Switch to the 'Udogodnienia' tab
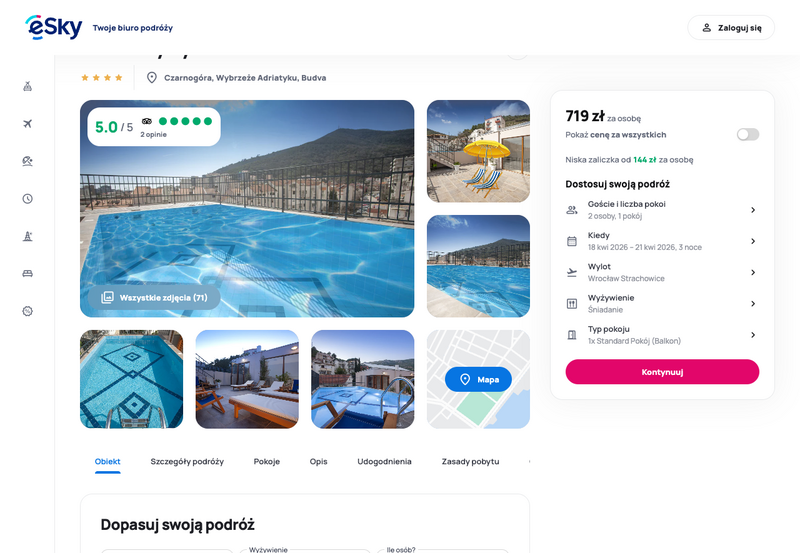Screen dimensions: 800x553 384,462
